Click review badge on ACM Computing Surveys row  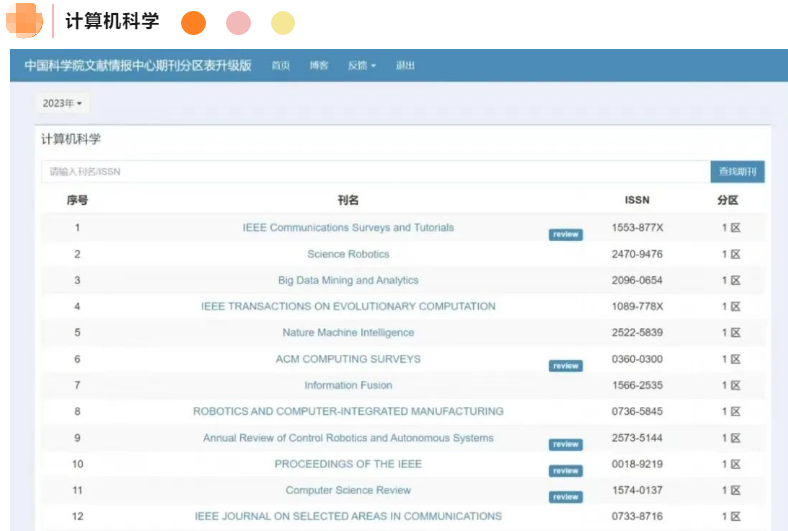tap(566, 366)
